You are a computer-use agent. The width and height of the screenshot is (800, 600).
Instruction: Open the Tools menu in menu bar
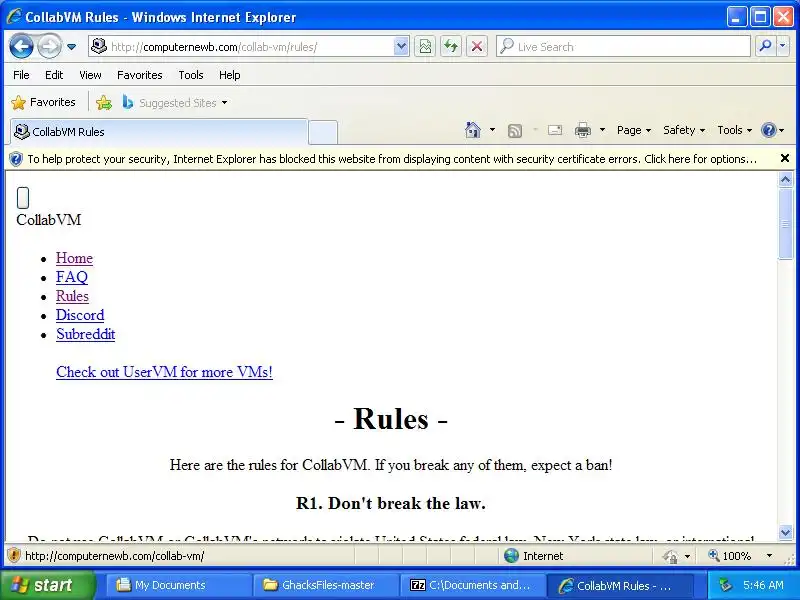(191, 75)
